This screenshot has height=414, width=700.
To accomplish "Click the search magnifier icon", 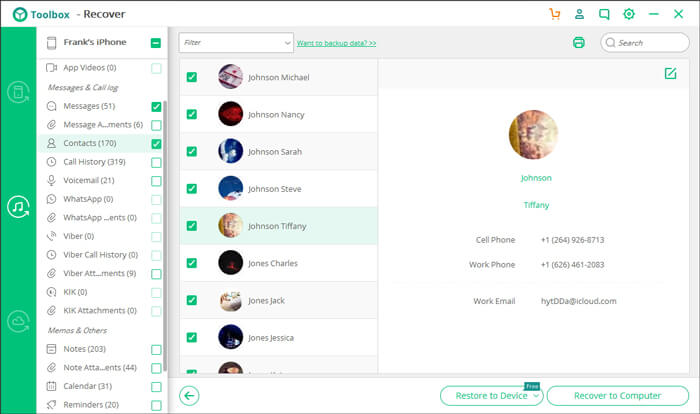I will point(610,43).
